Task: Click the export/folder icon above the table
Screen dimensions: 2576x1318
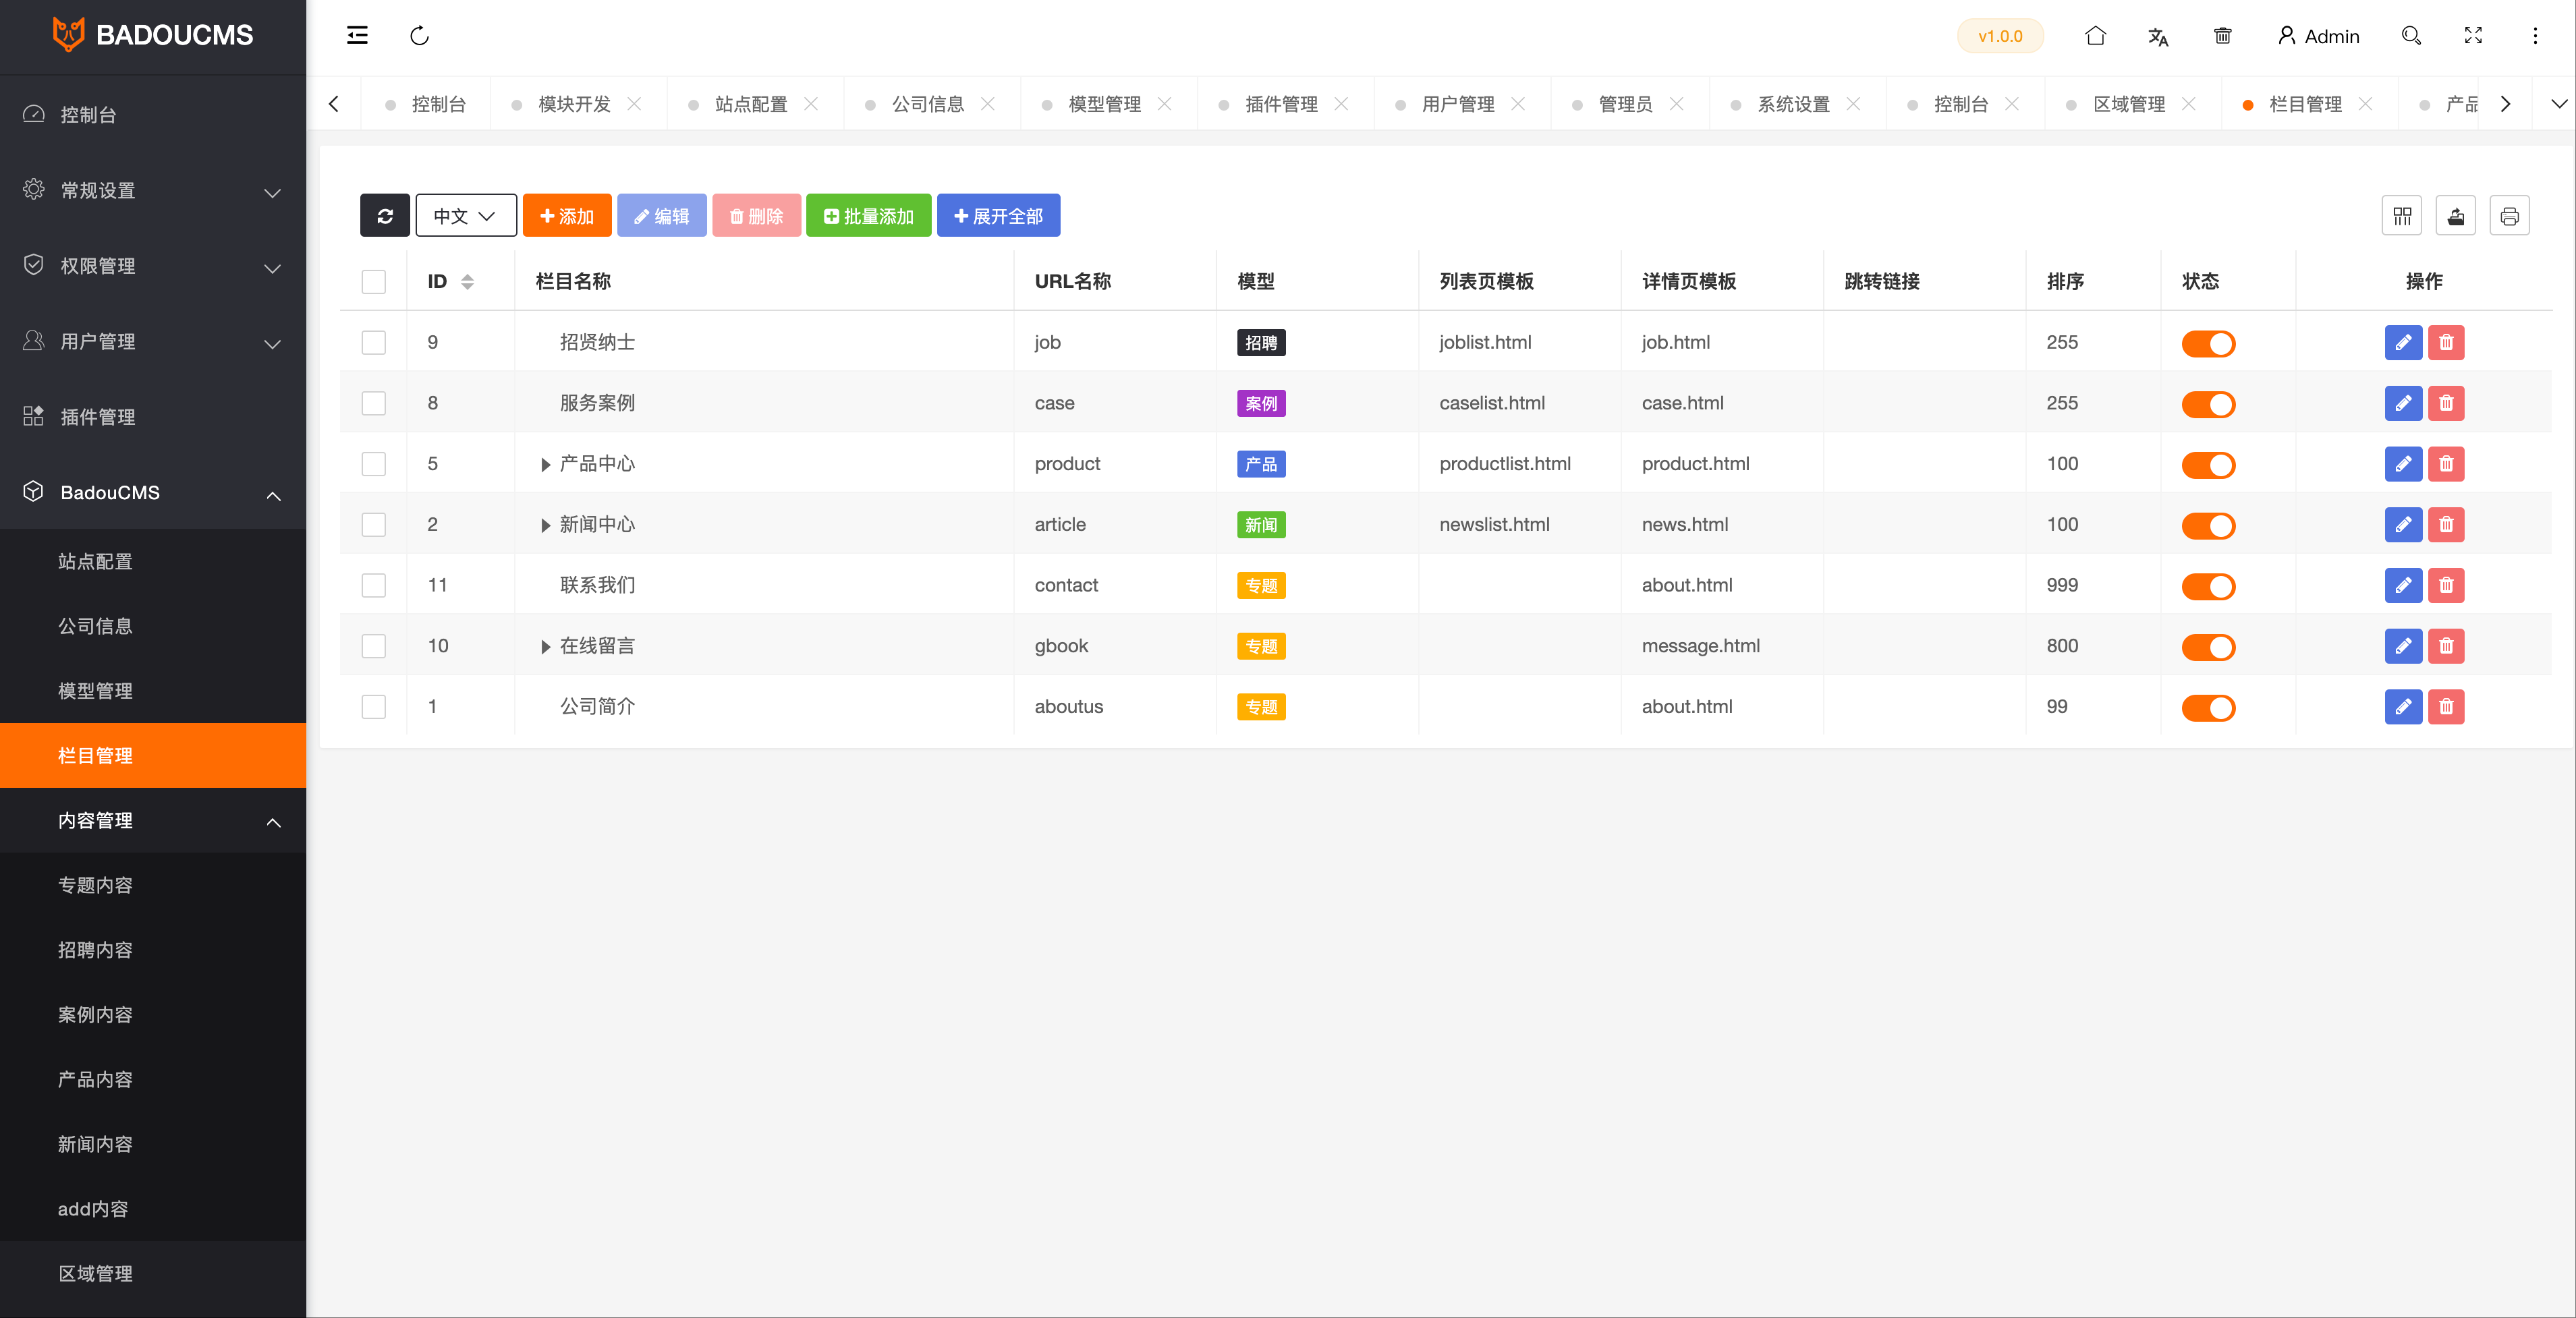Action: click(x=2456, y=215)
